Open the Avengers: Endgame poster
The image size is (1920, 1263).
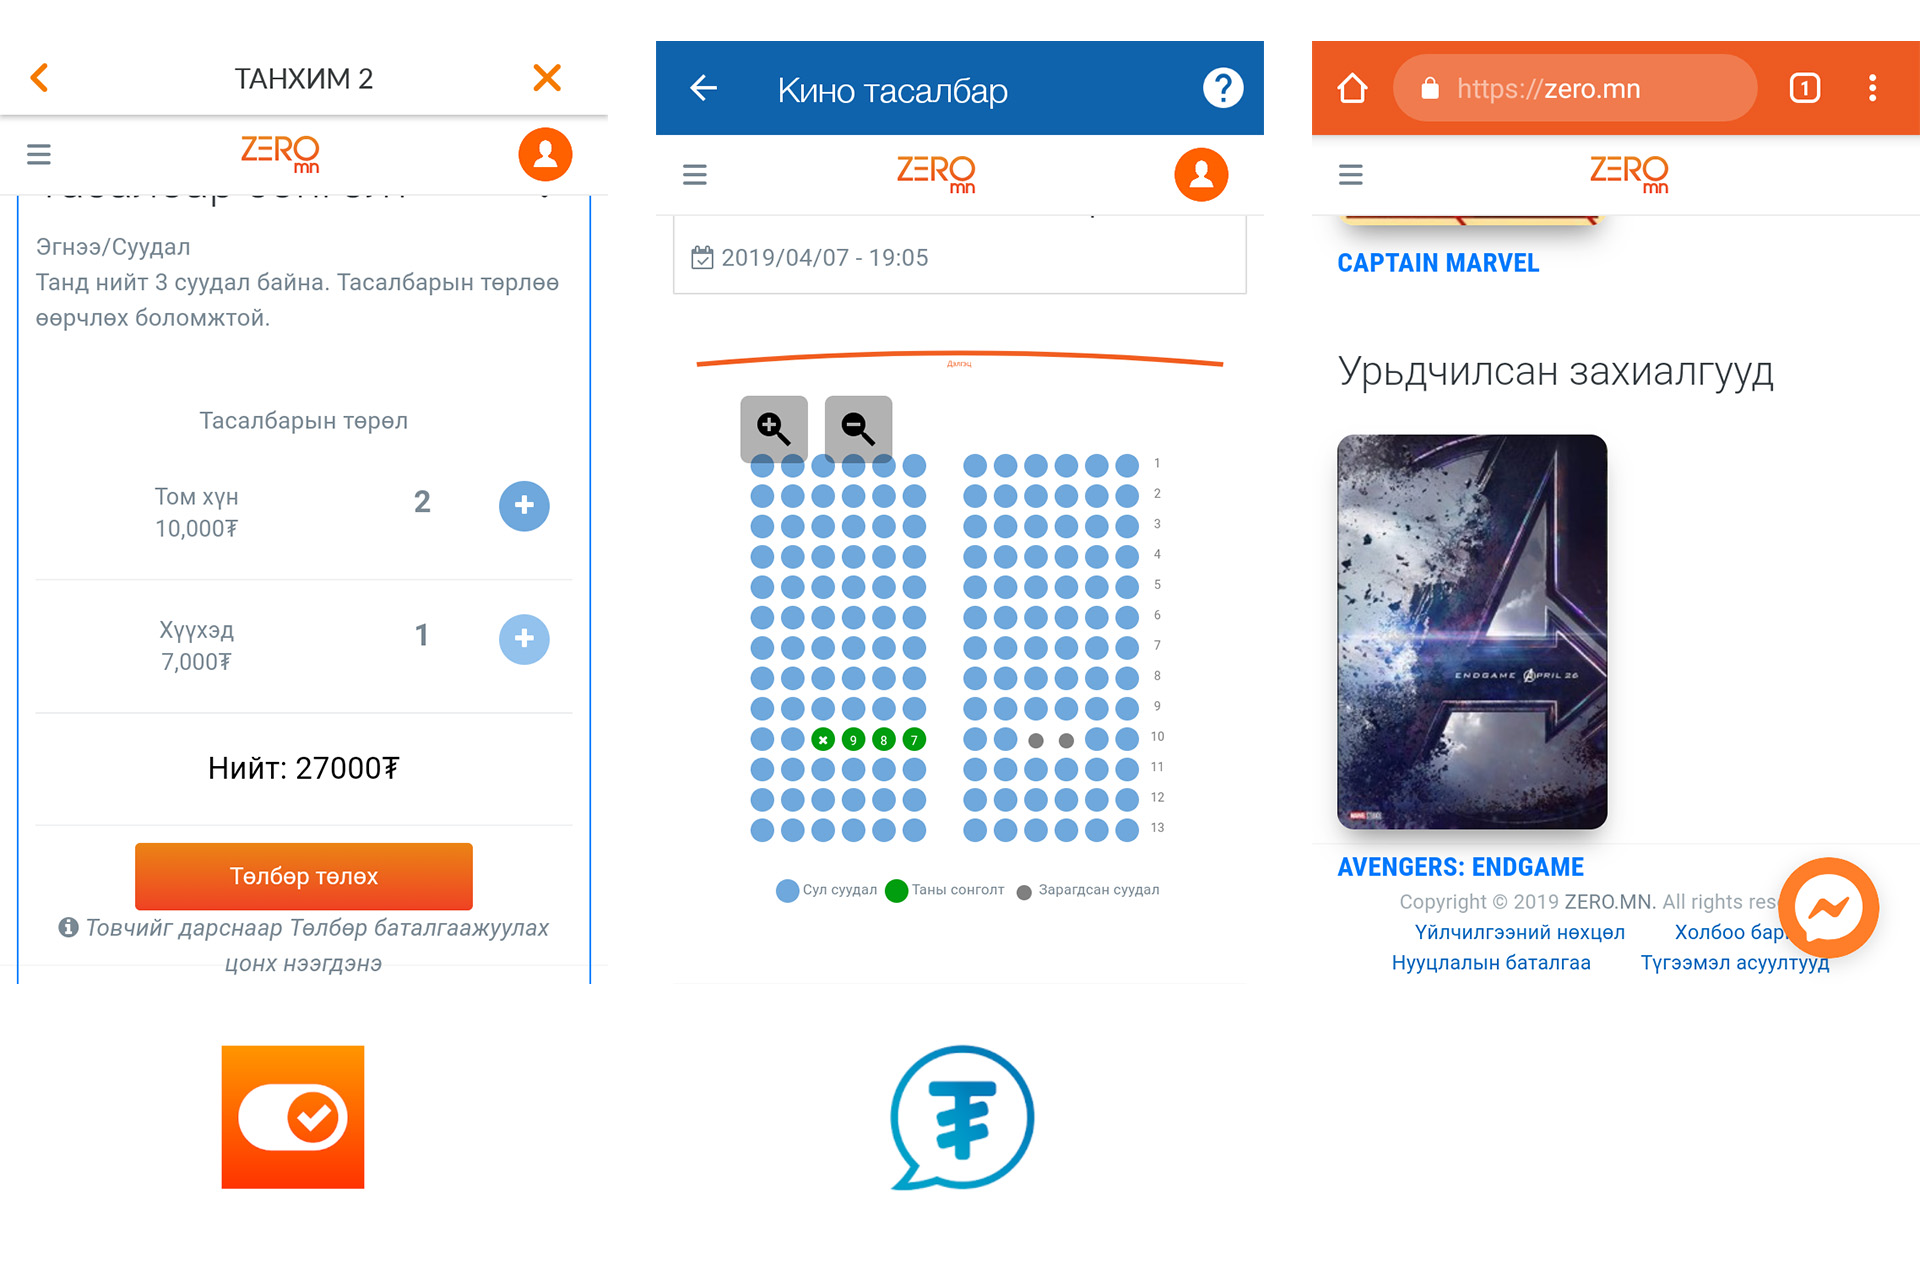pos(1472,631)
